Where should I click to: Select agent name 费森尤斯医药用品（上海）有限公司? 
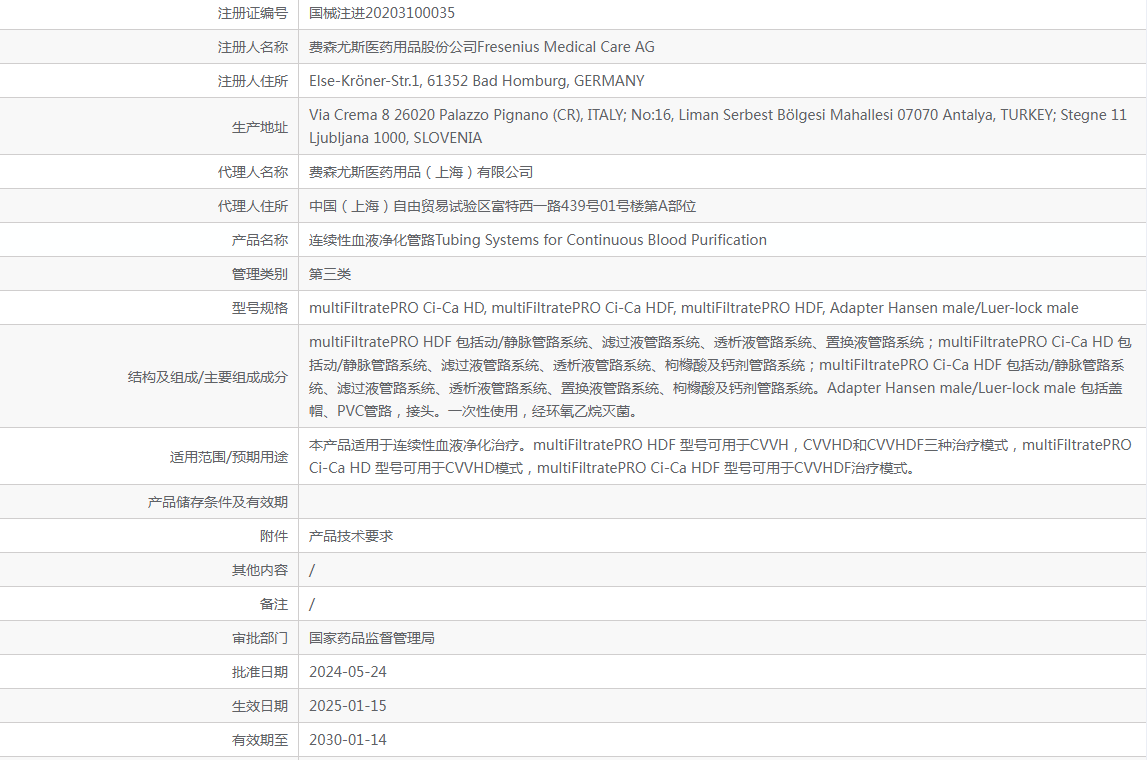tap(421, 173)
